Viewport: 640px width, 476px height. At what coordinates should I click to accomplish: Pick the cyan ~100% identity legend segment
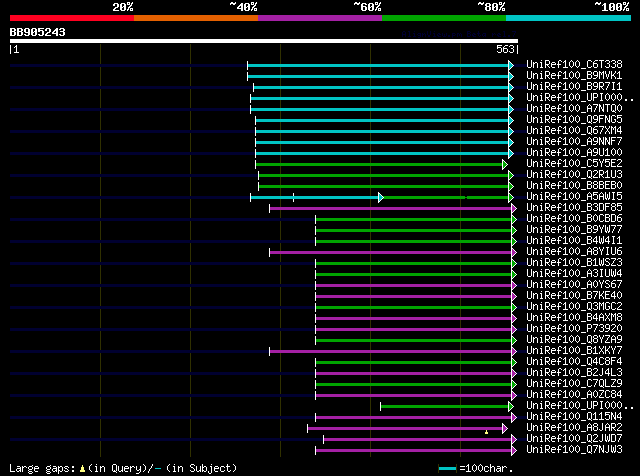[x=569, y=18]
